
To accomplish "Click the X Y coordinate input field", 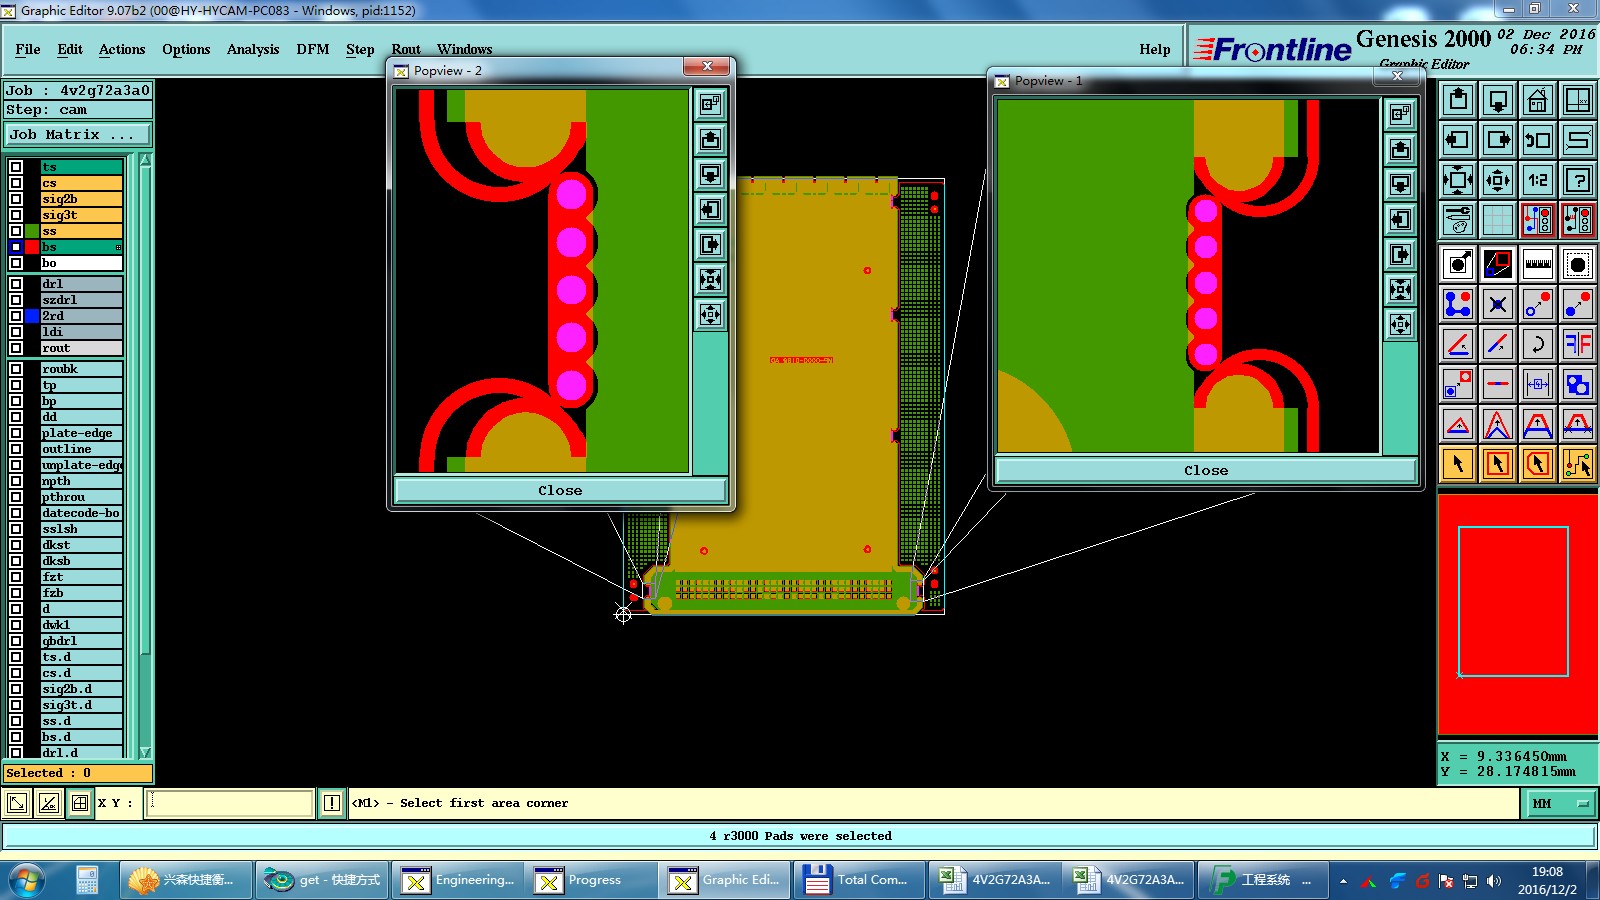I will point(229,803).
